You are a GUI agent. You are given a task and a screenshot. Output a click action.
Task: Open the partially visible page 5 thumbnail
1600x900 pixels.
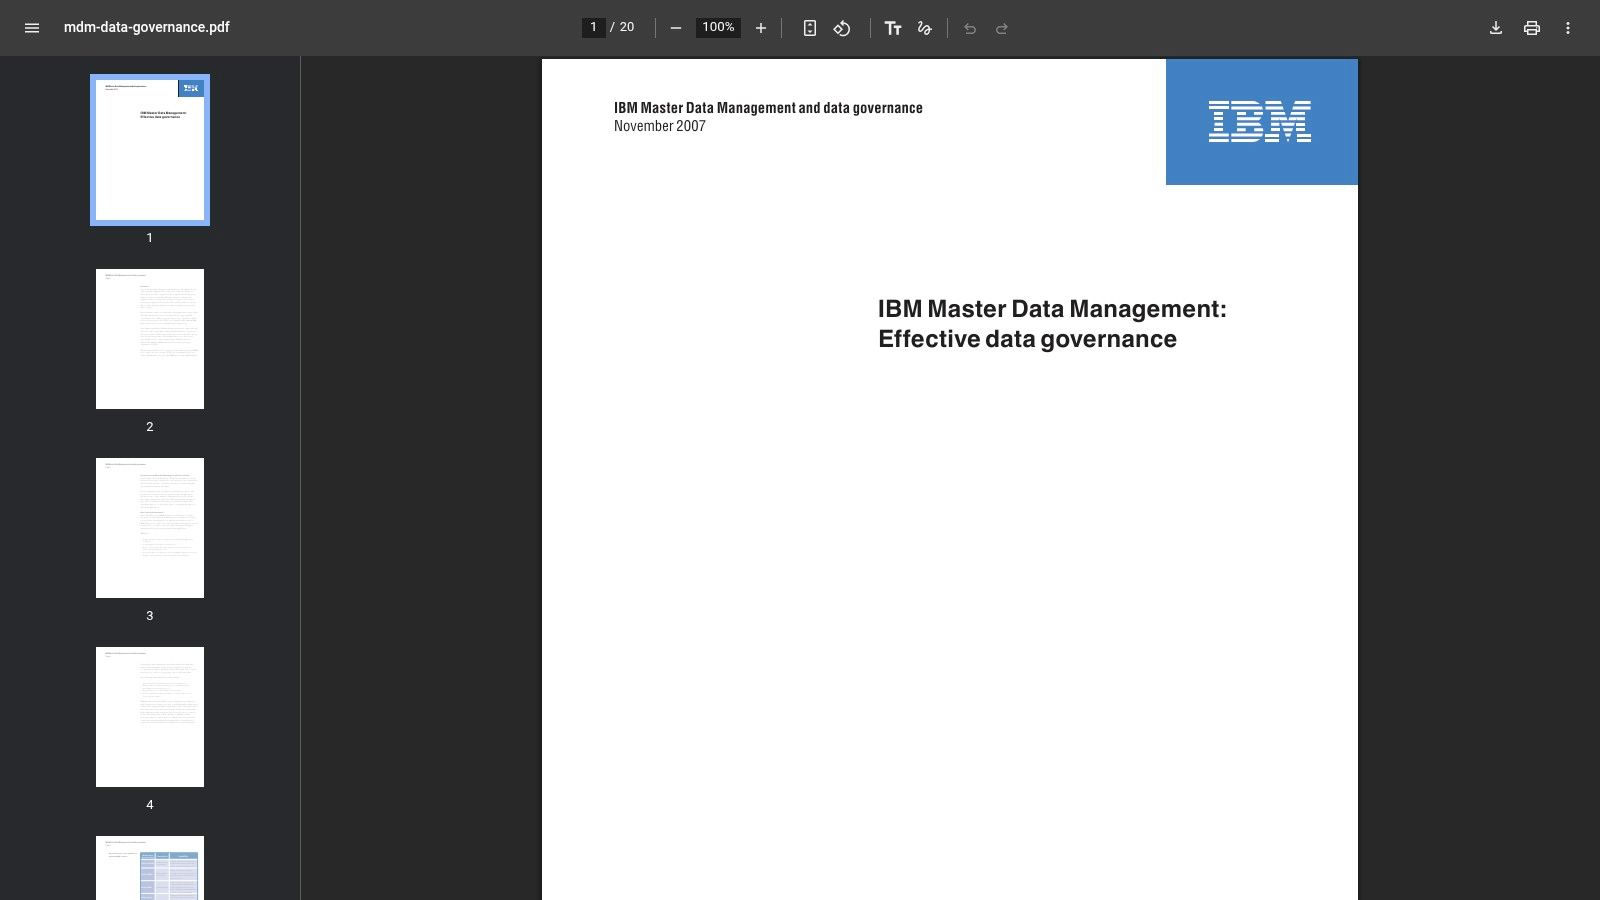pos(150,868)
